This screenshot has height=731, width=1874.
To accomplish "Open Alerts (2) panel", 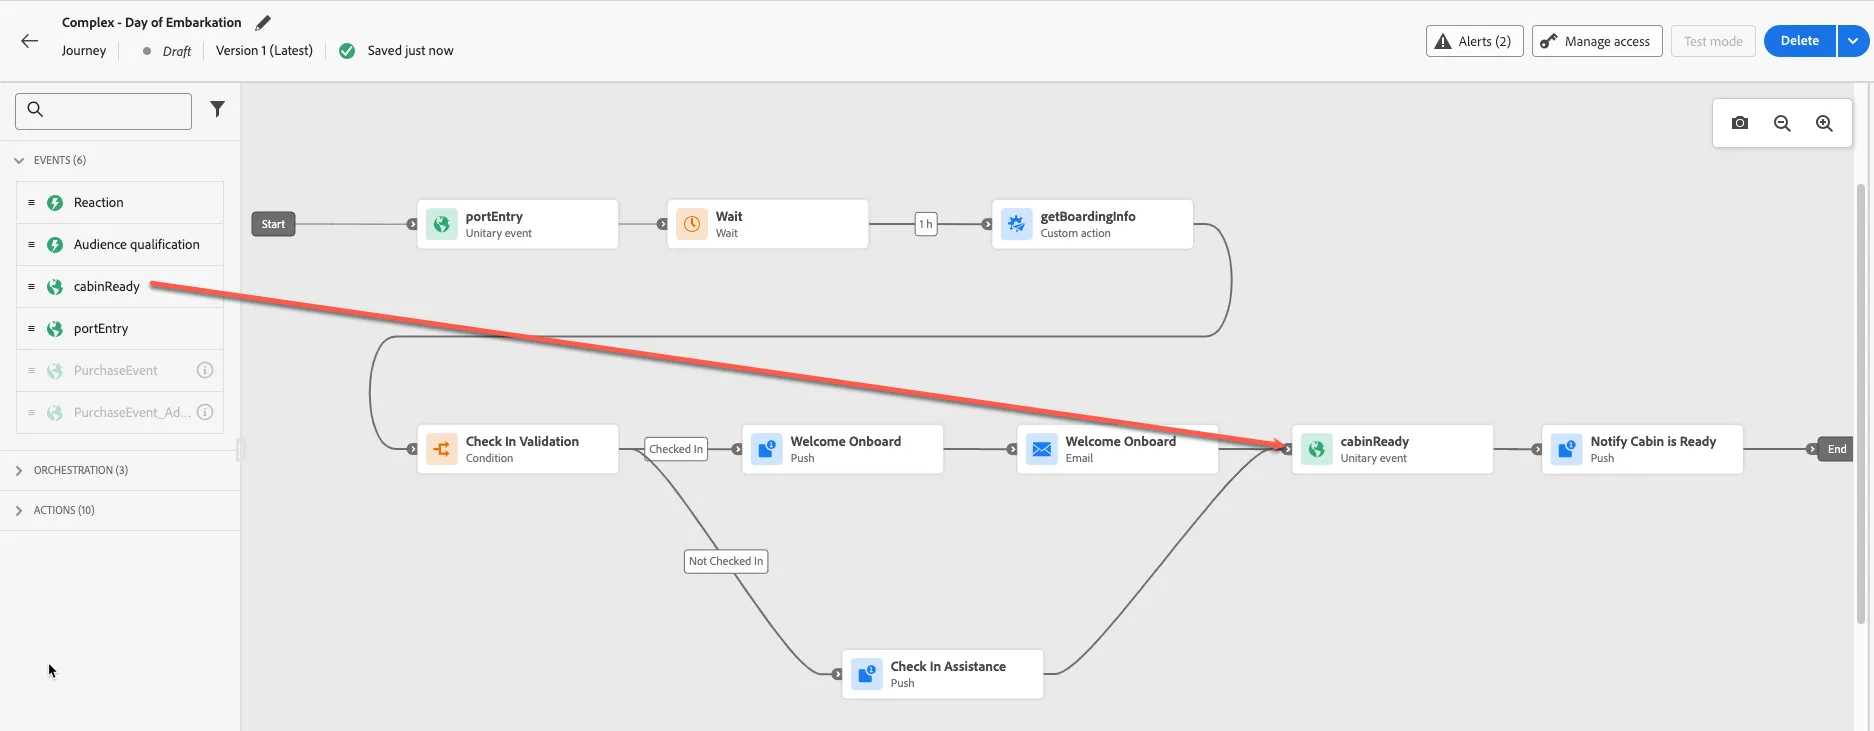I will tap(1474, 41).
